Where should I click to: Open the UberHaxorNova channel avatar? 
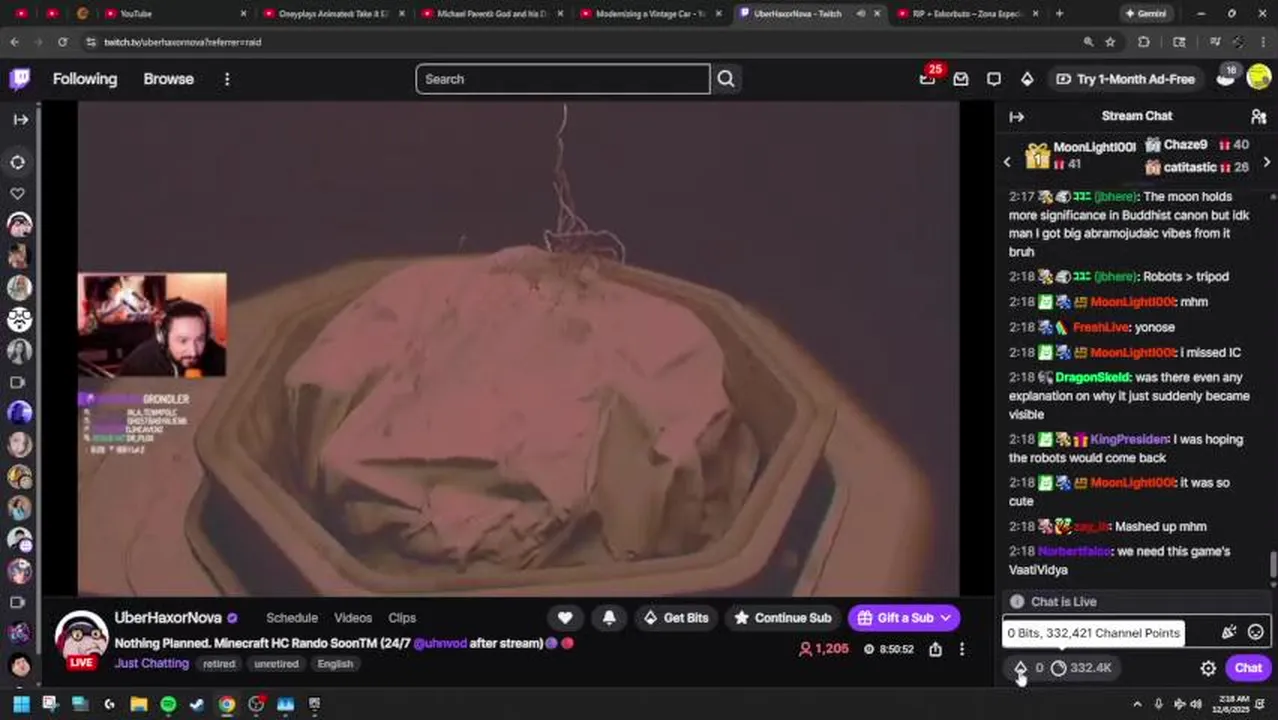[81, 638]
